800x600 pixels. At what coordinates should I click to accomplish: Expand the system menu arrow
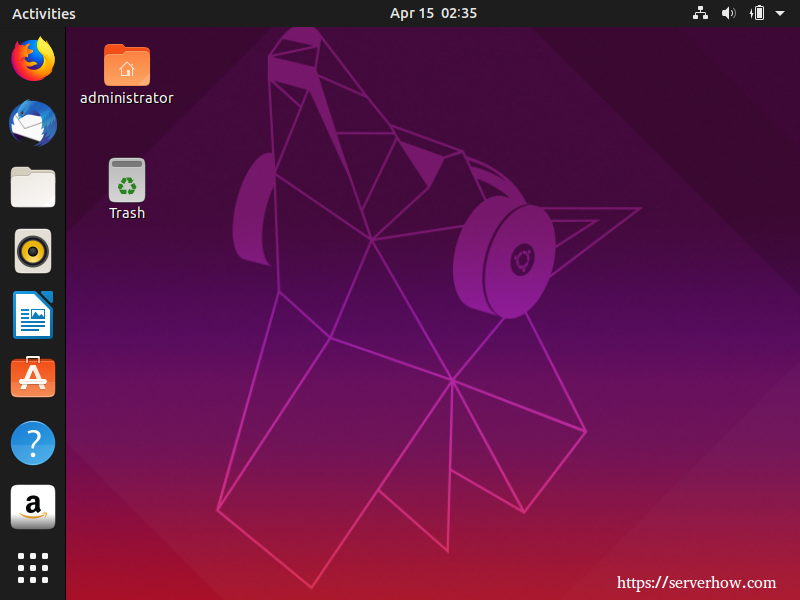pyautogui.click(x=780, y=13)
